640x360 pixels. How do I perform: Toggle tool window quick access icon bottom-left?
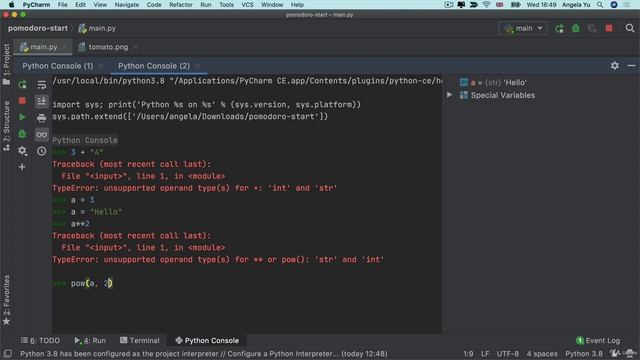point(7,353)
